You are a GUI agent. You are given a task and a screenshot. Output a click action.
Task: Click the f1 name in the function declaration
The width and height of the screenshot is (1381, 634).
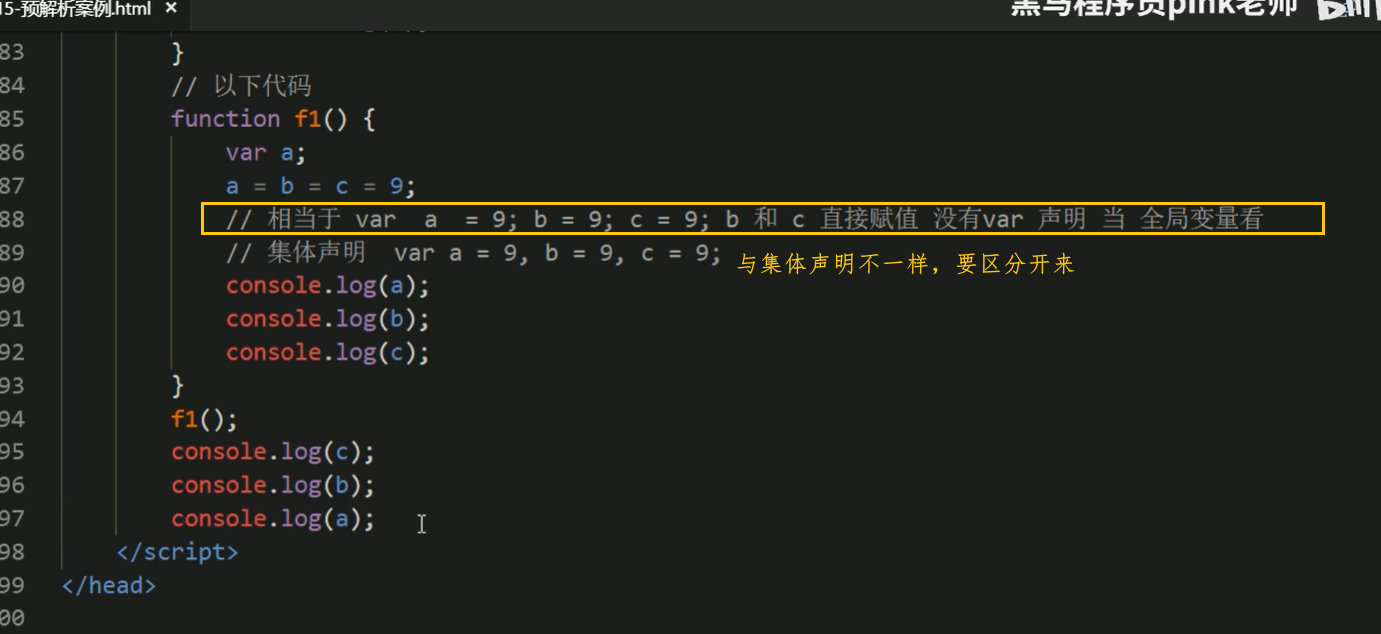pyautogui.click(x=307, y=118)
